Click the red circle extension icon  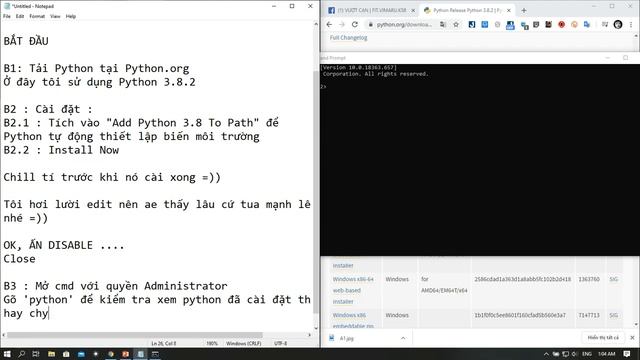pyautogui.click(x=562, y=24)
